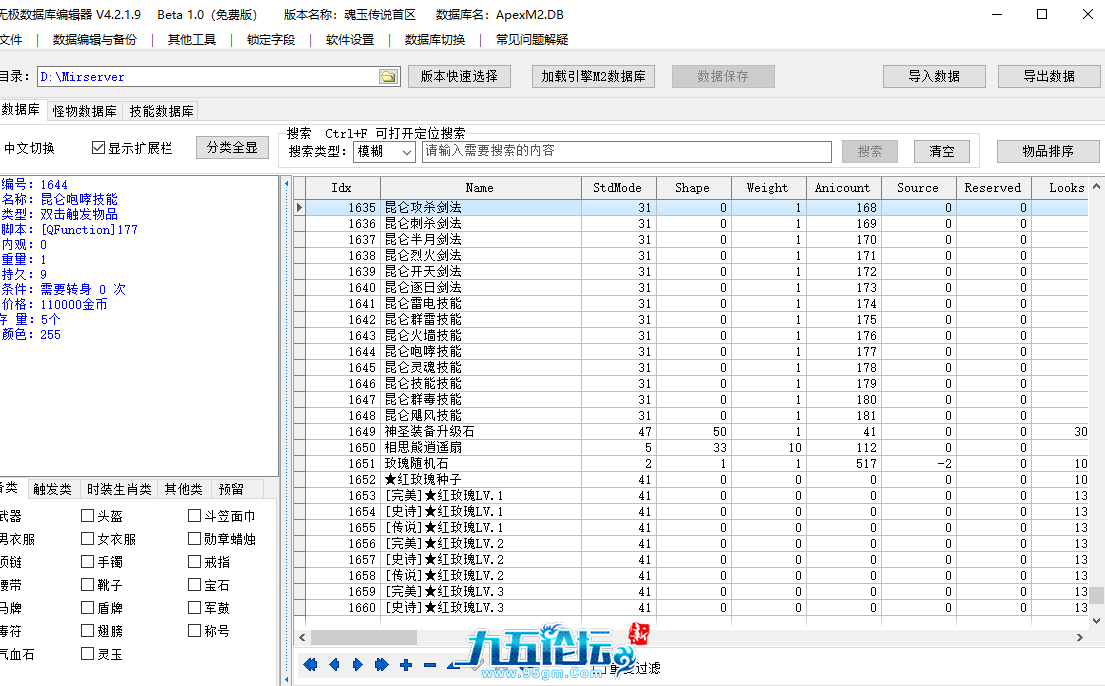The width and height of the screenshot is (1105, 686).
Task: Enable the 头盔 category checkbox
Action: (88, 516)
